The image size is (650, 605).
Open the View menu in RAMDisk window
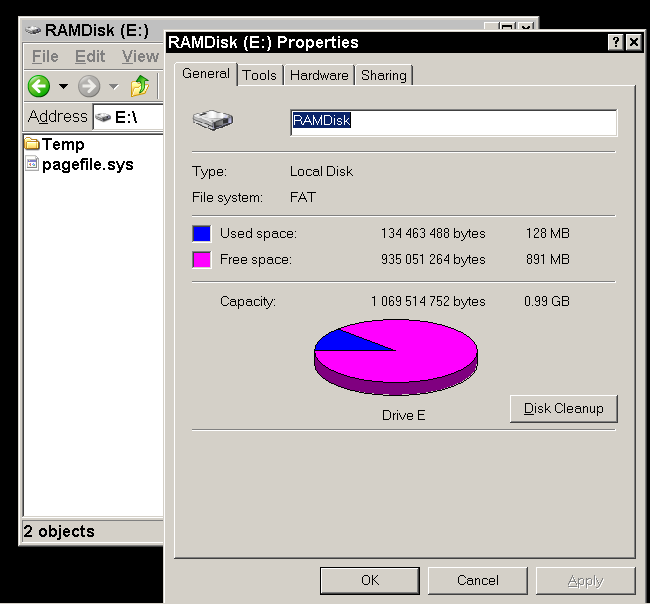(x=140, y=56)
